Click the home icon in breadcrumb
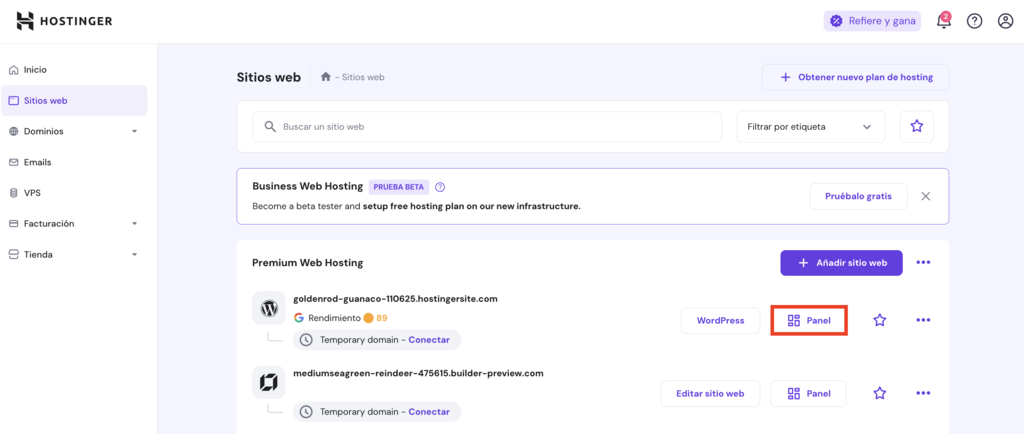 click(326, 77)
